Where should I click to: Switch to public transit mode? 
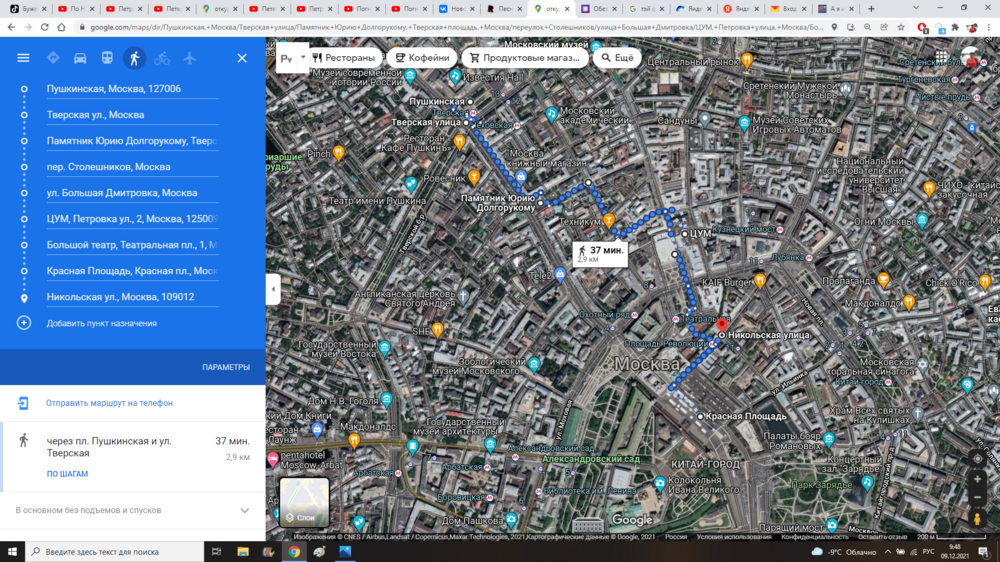tap(107, 58)
